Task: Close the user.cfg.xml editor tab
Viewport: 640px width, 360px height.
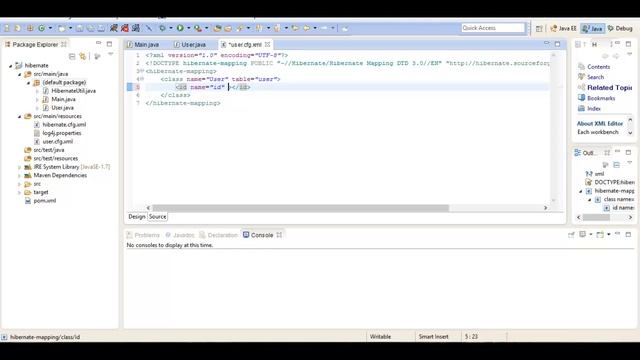Action: (x=267, y=44)
